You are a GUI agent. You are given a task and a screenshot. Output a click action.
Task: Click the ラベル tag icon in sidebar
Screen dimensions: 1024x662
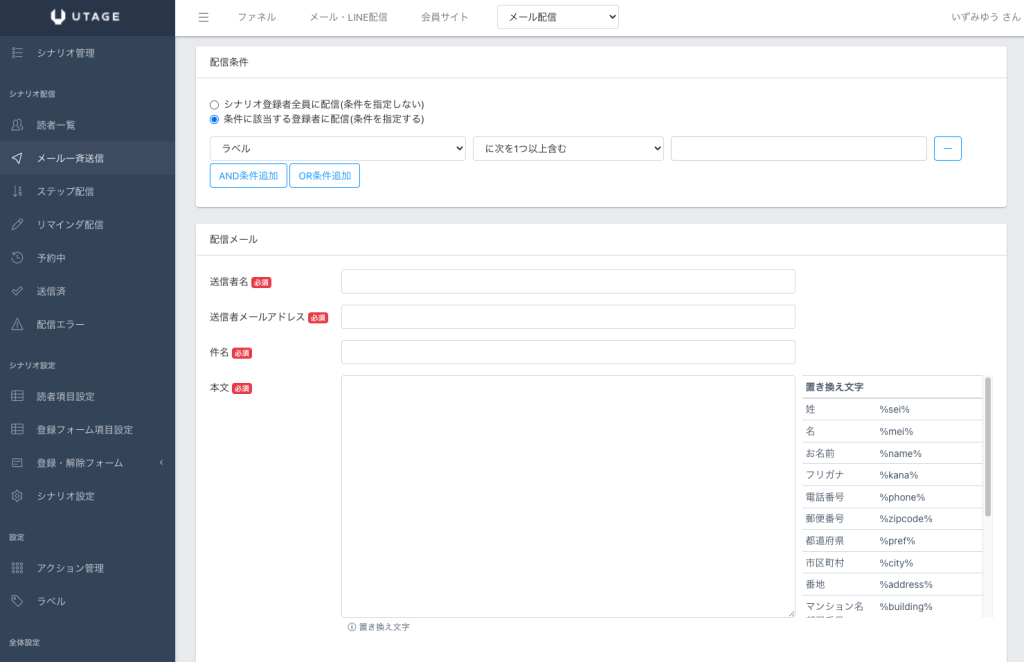point(17,601)
